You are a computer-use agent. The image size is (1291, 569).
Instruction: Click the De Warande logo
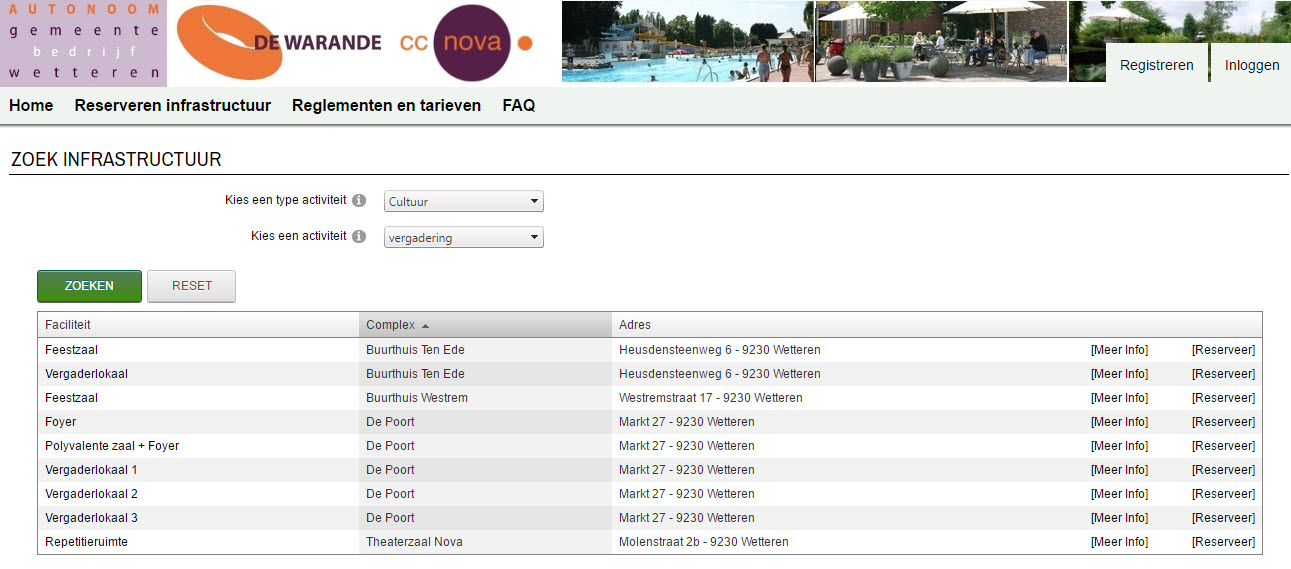coord(279,42)
